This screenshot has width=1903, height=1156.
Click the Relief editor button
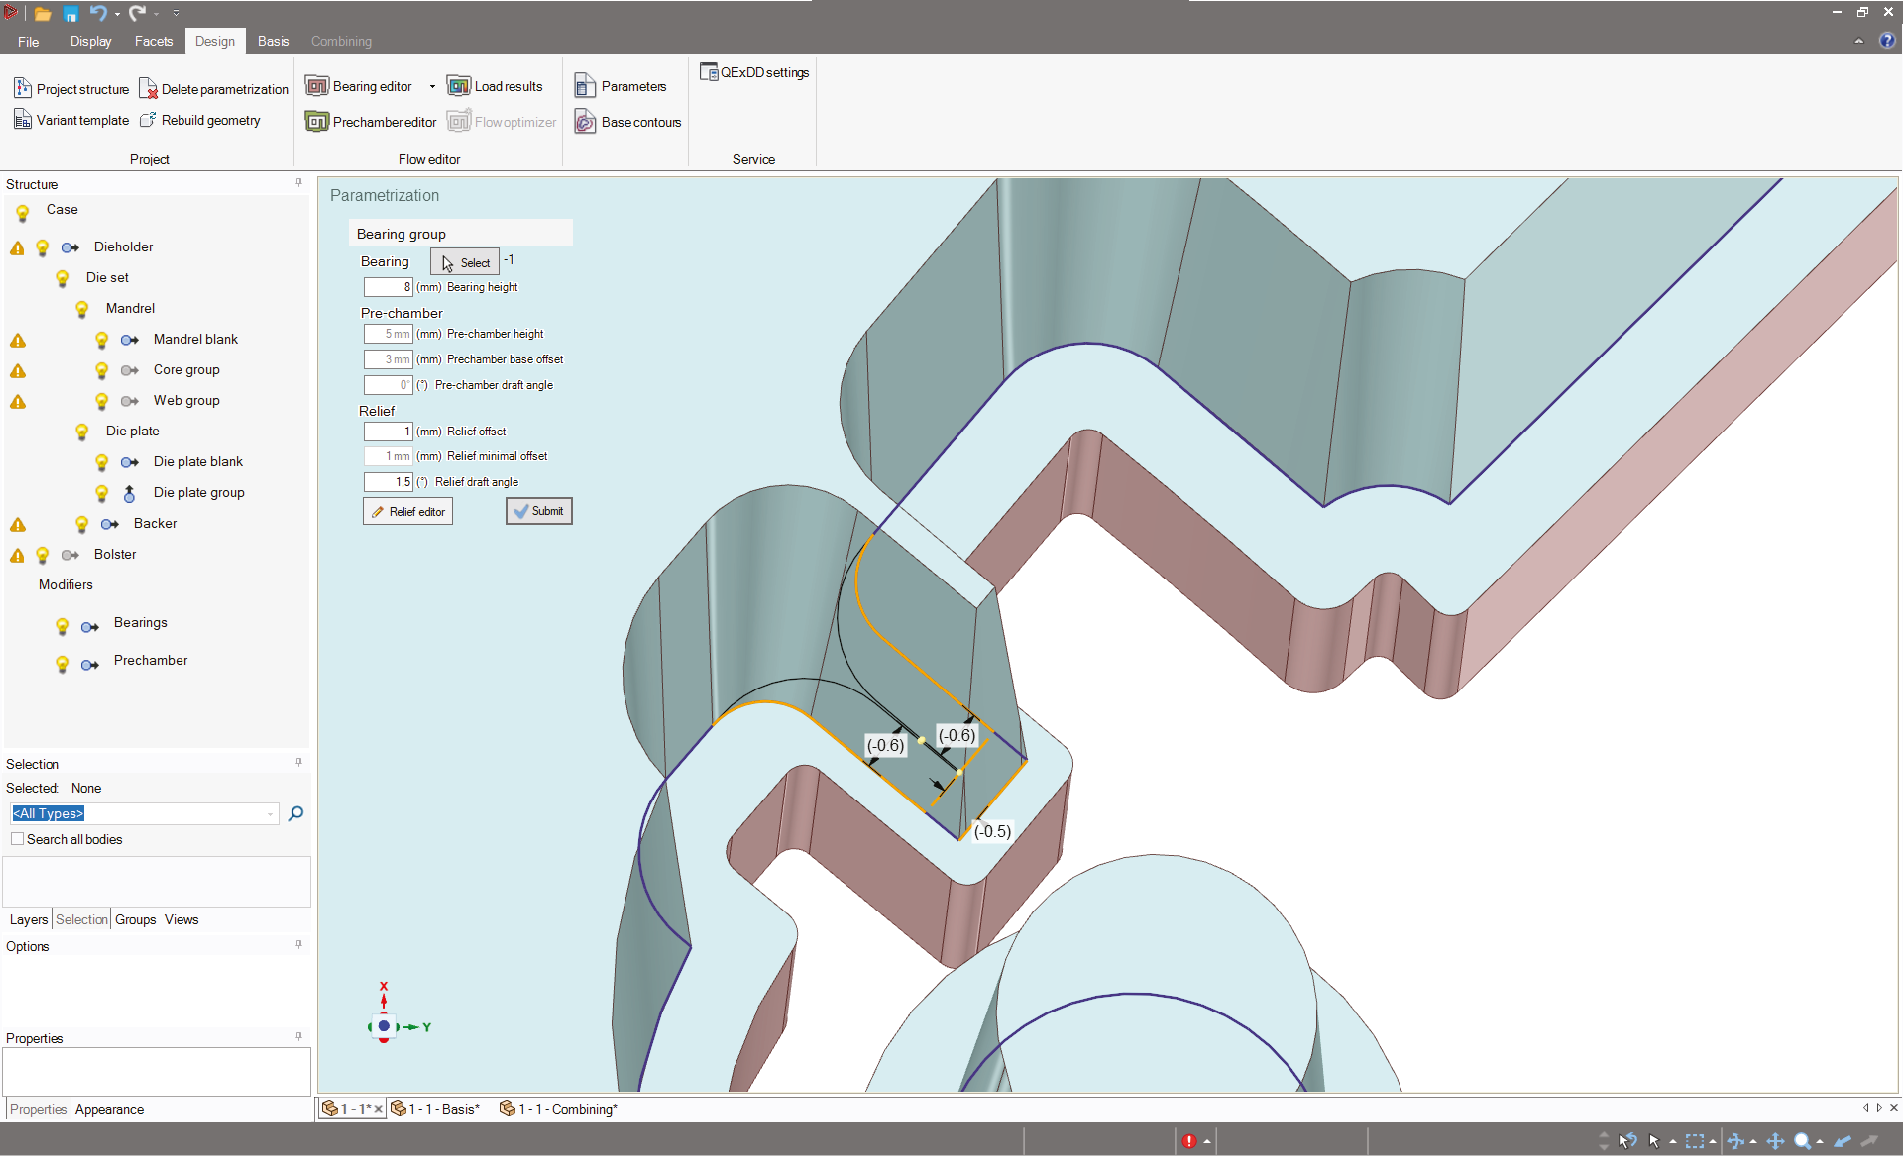pyautogui.click(x=408, y=512)
